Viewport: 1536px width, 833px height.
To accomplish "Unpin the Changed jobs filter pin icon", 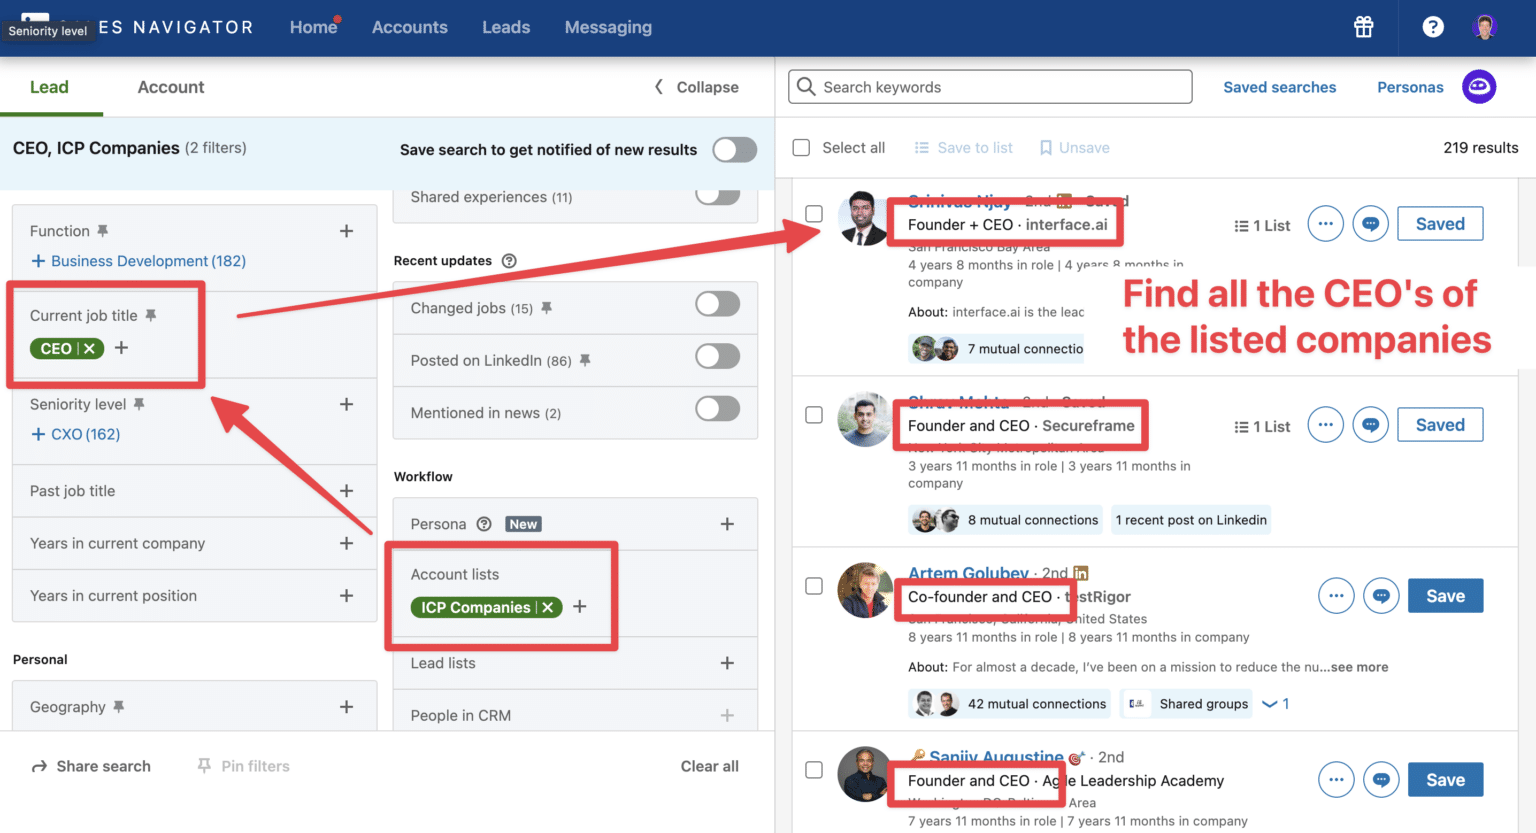I will 546,308.
